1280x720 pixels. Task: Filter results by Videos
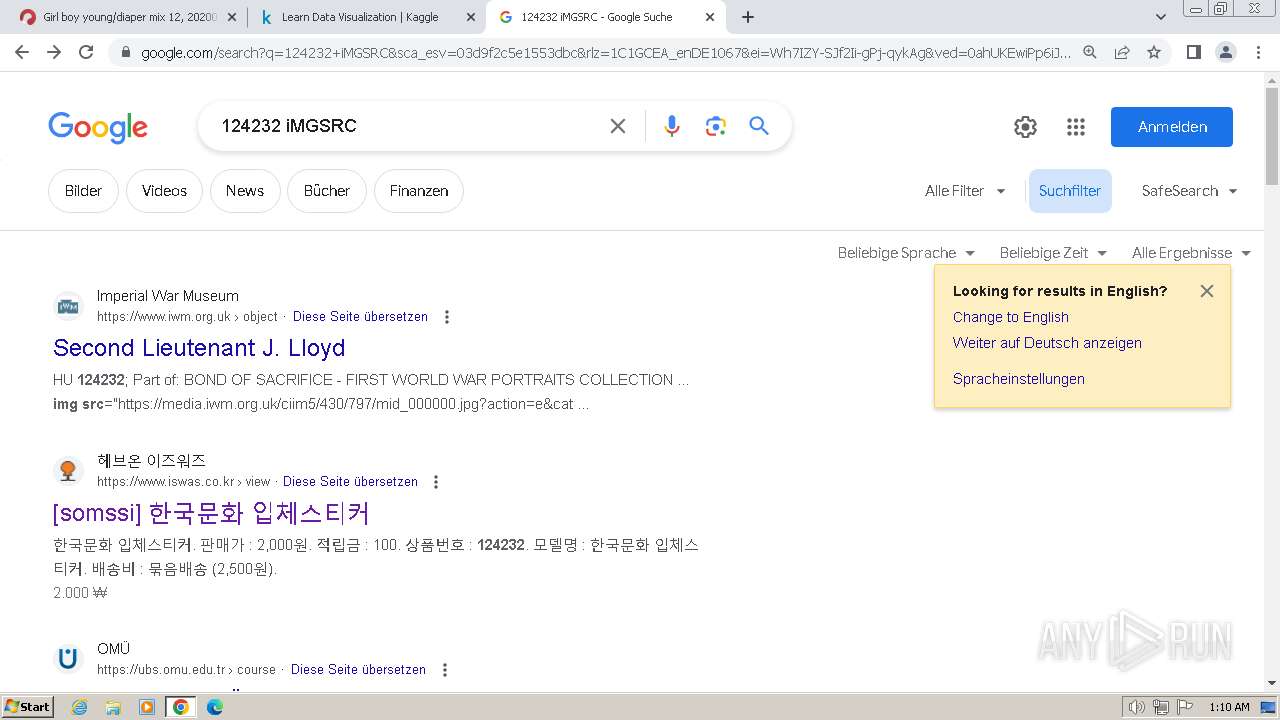(164, 191)
